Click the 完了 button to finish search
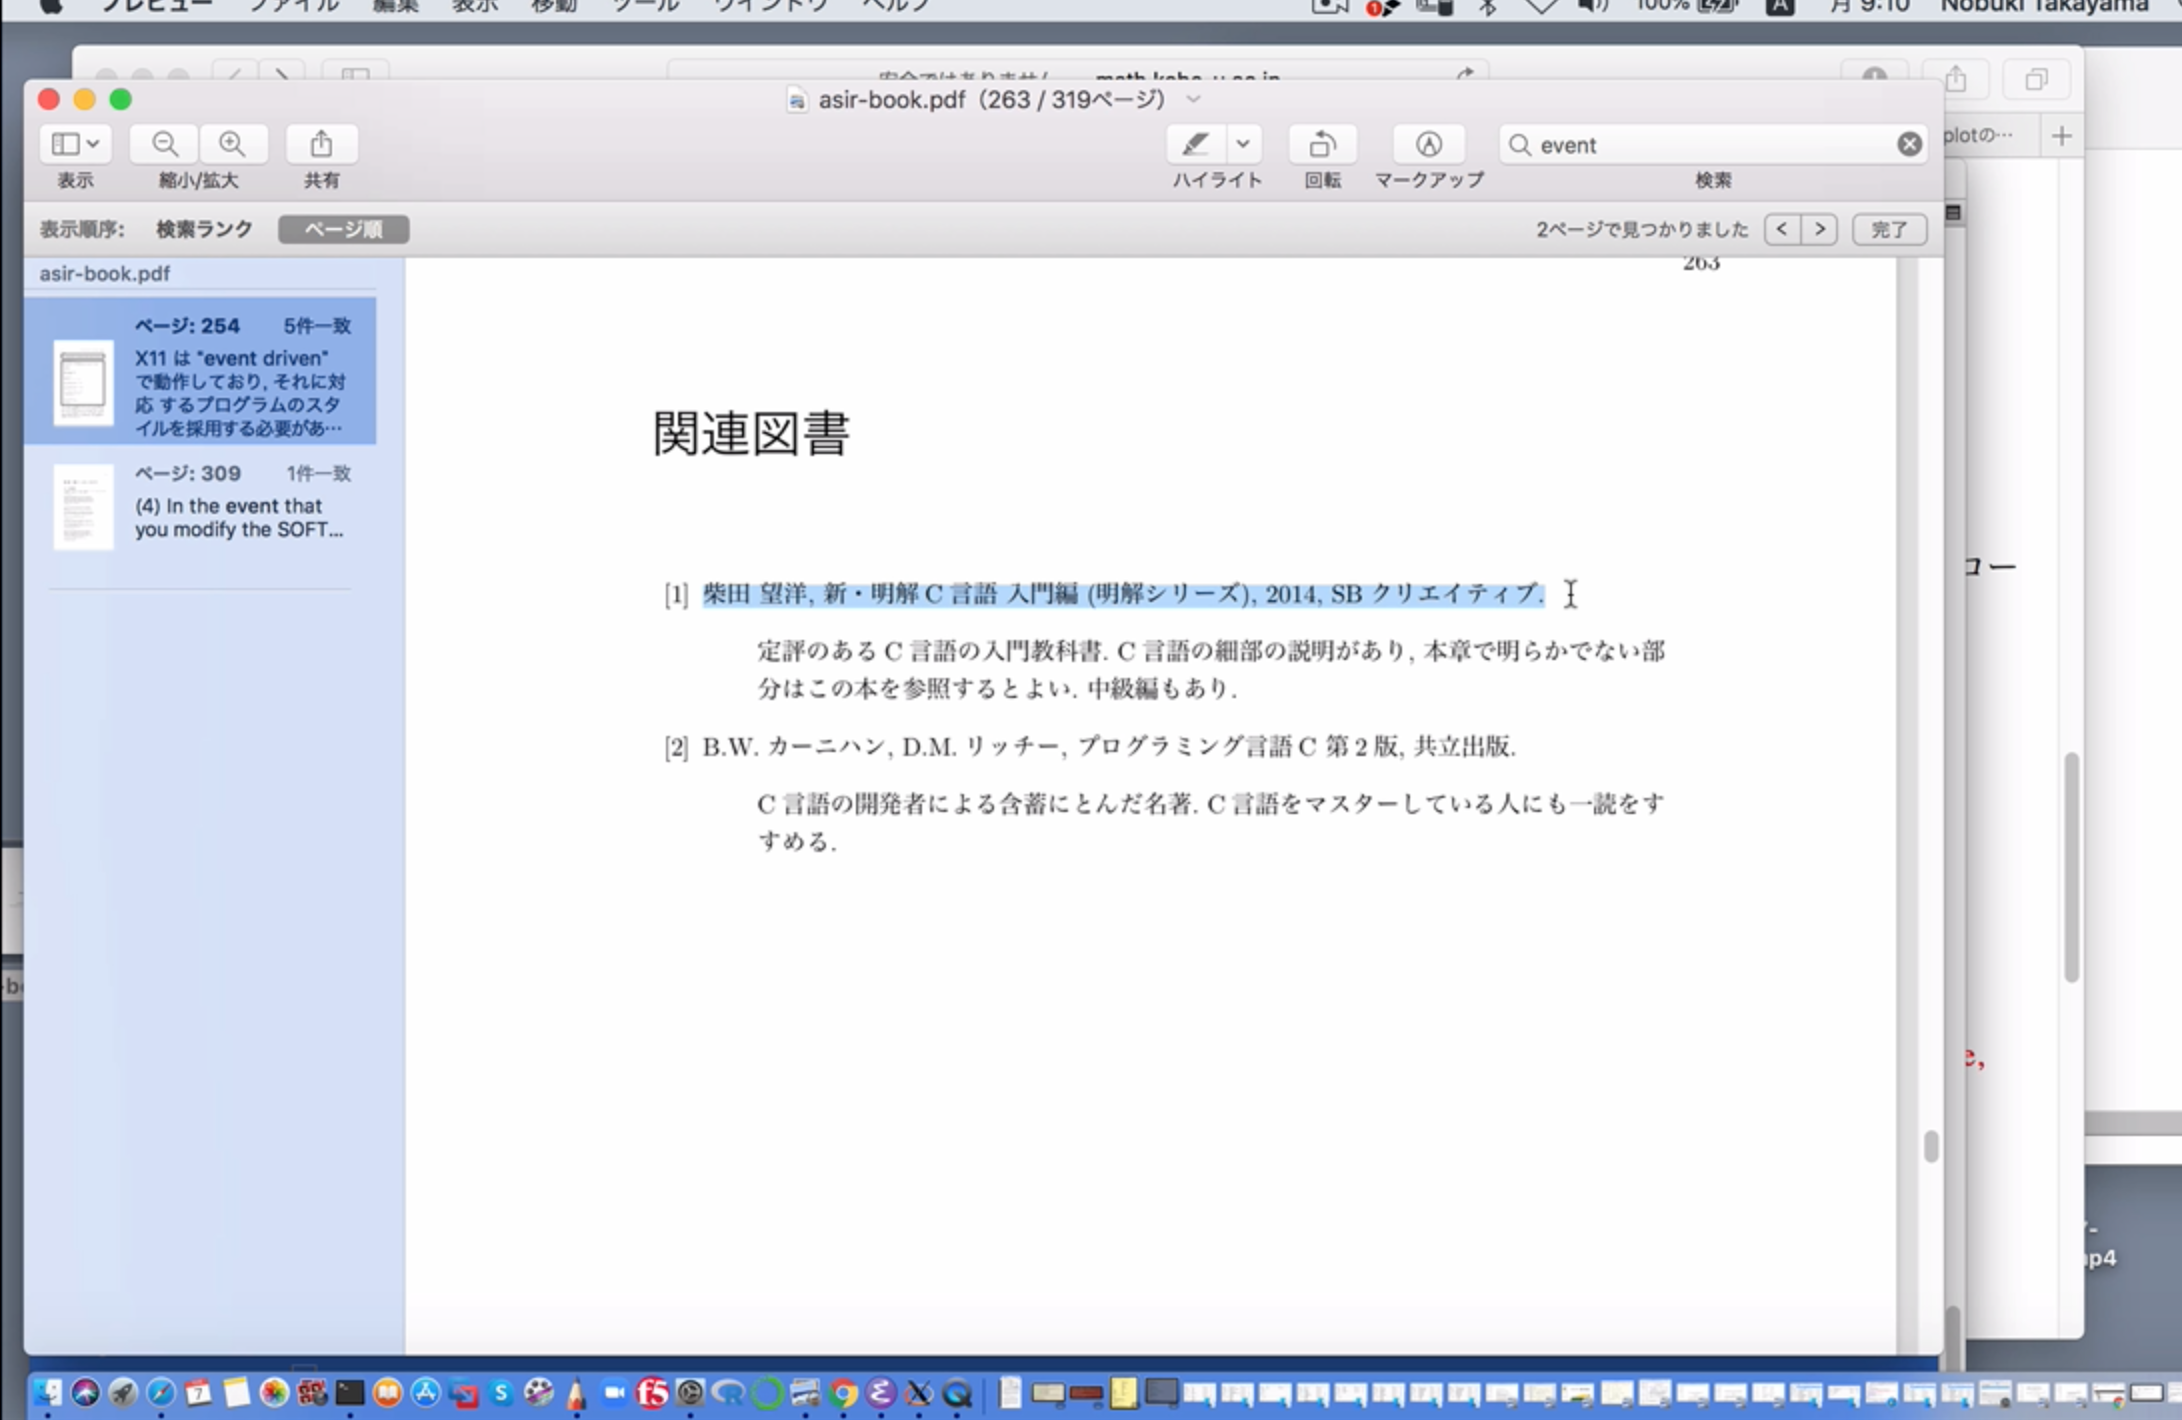 1889,229
